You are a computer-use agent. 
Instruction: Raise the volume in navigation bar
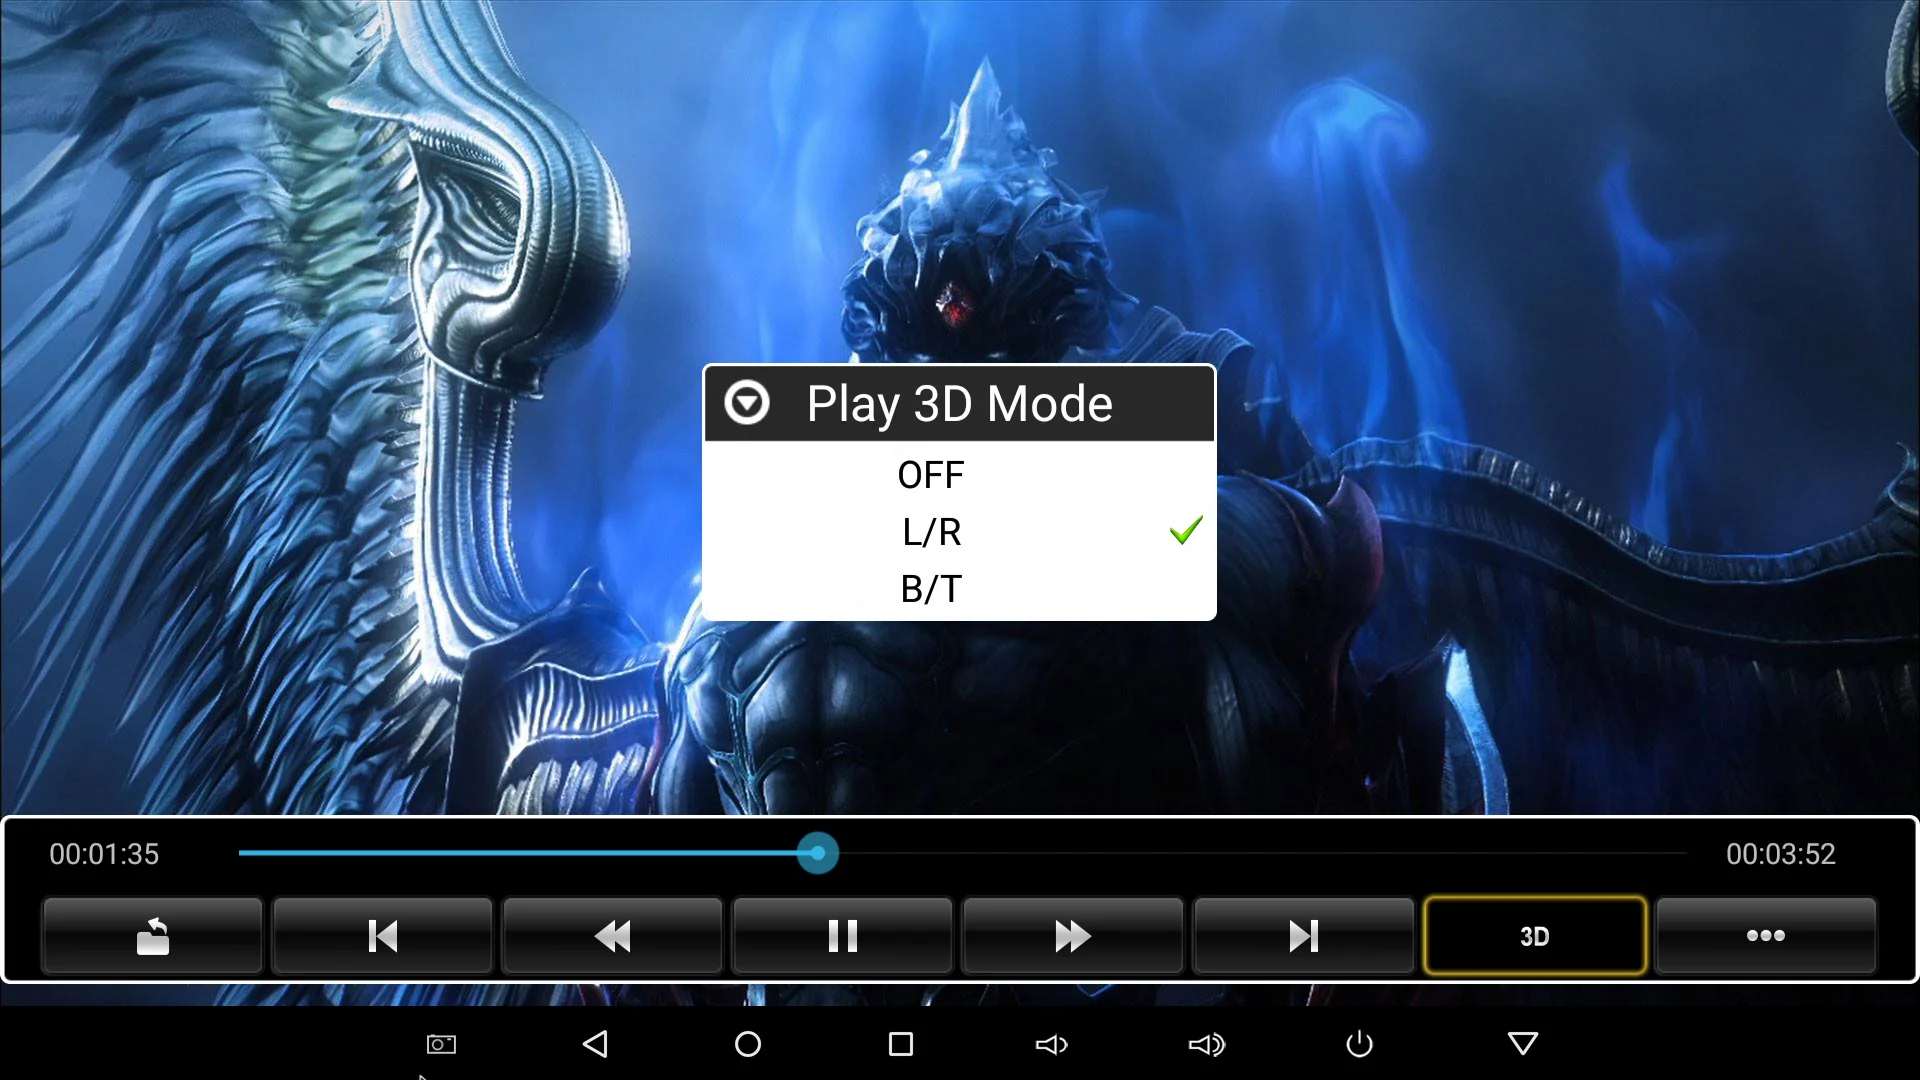tap(1206, 1044)
